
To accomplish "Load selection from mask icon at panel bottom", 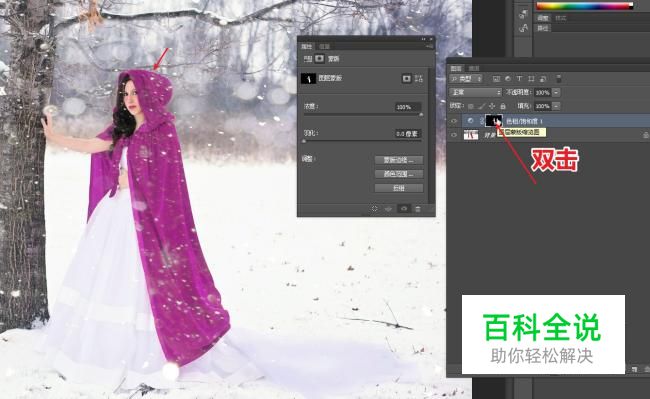I will [x=374, y=209].
